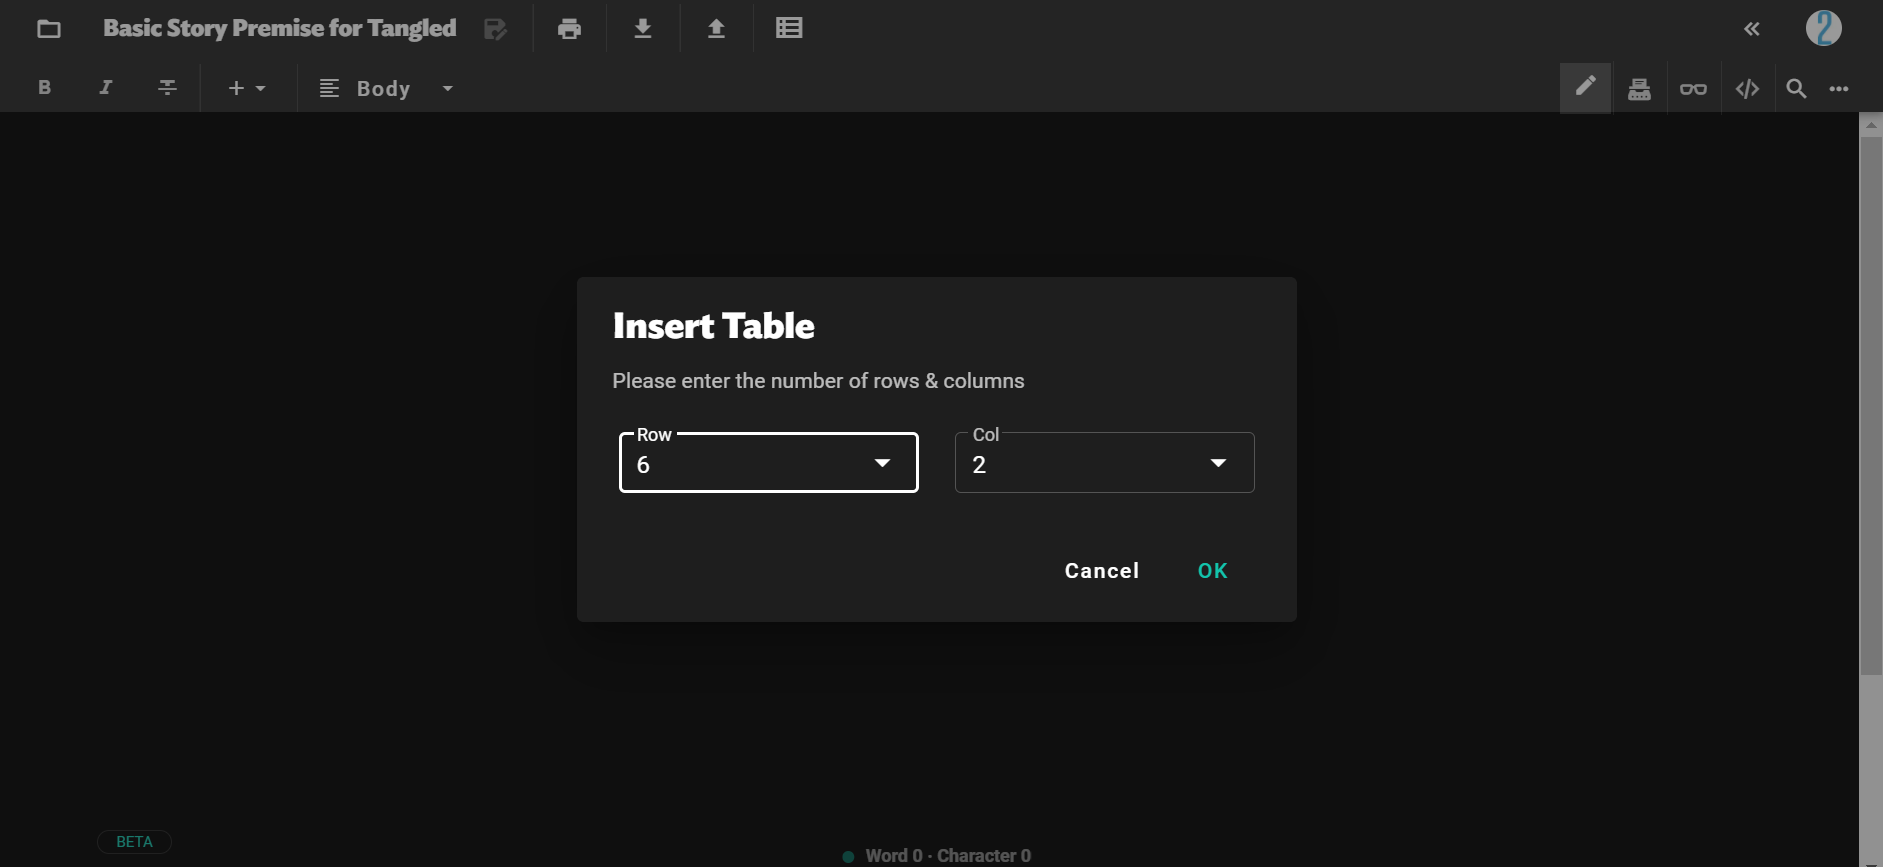Image resolution: width=1883 pixels, height=867 pixels.
Task: Open the source code view icon
Action: [1747, 89]
